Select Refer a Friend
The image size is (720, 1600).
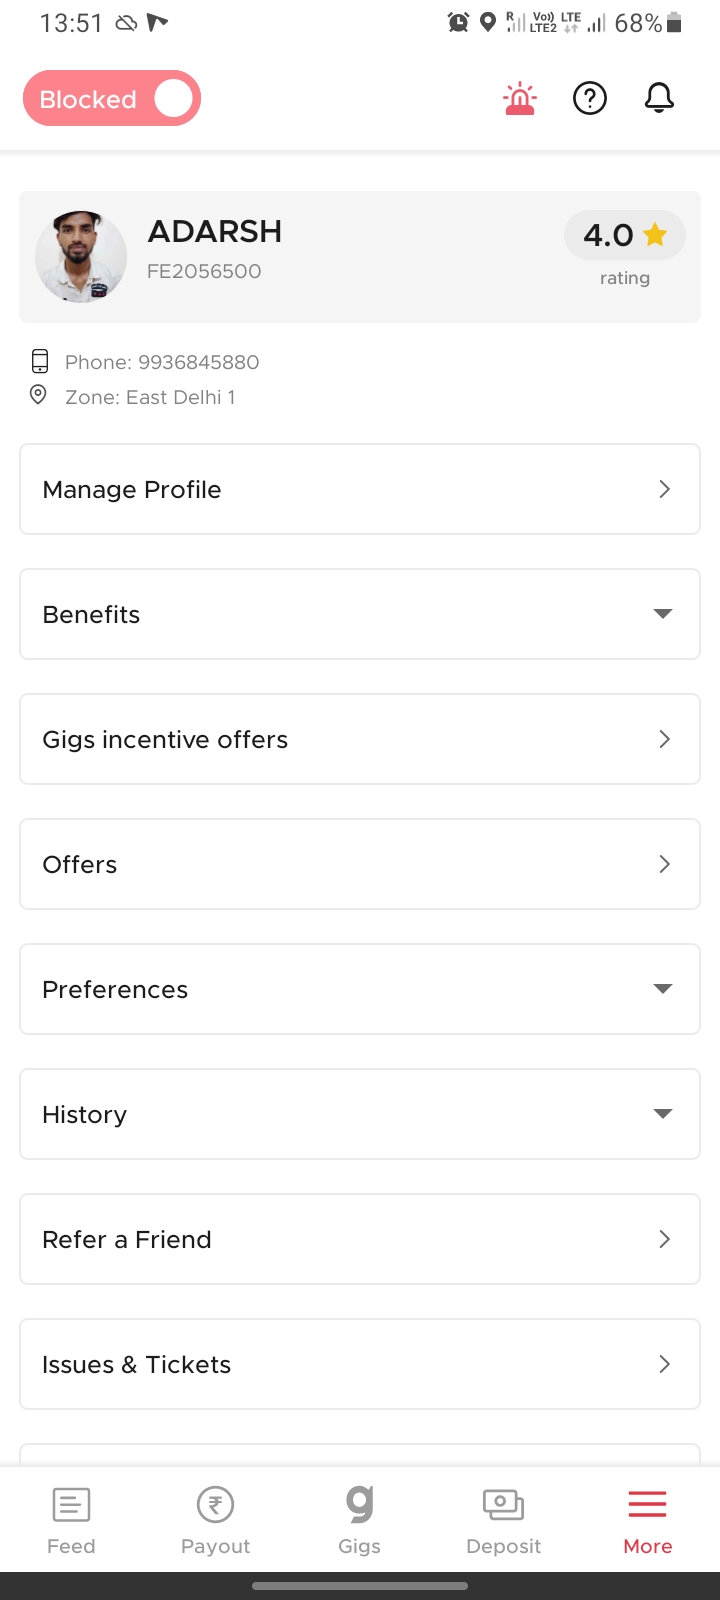click(x=360, y=1239)
